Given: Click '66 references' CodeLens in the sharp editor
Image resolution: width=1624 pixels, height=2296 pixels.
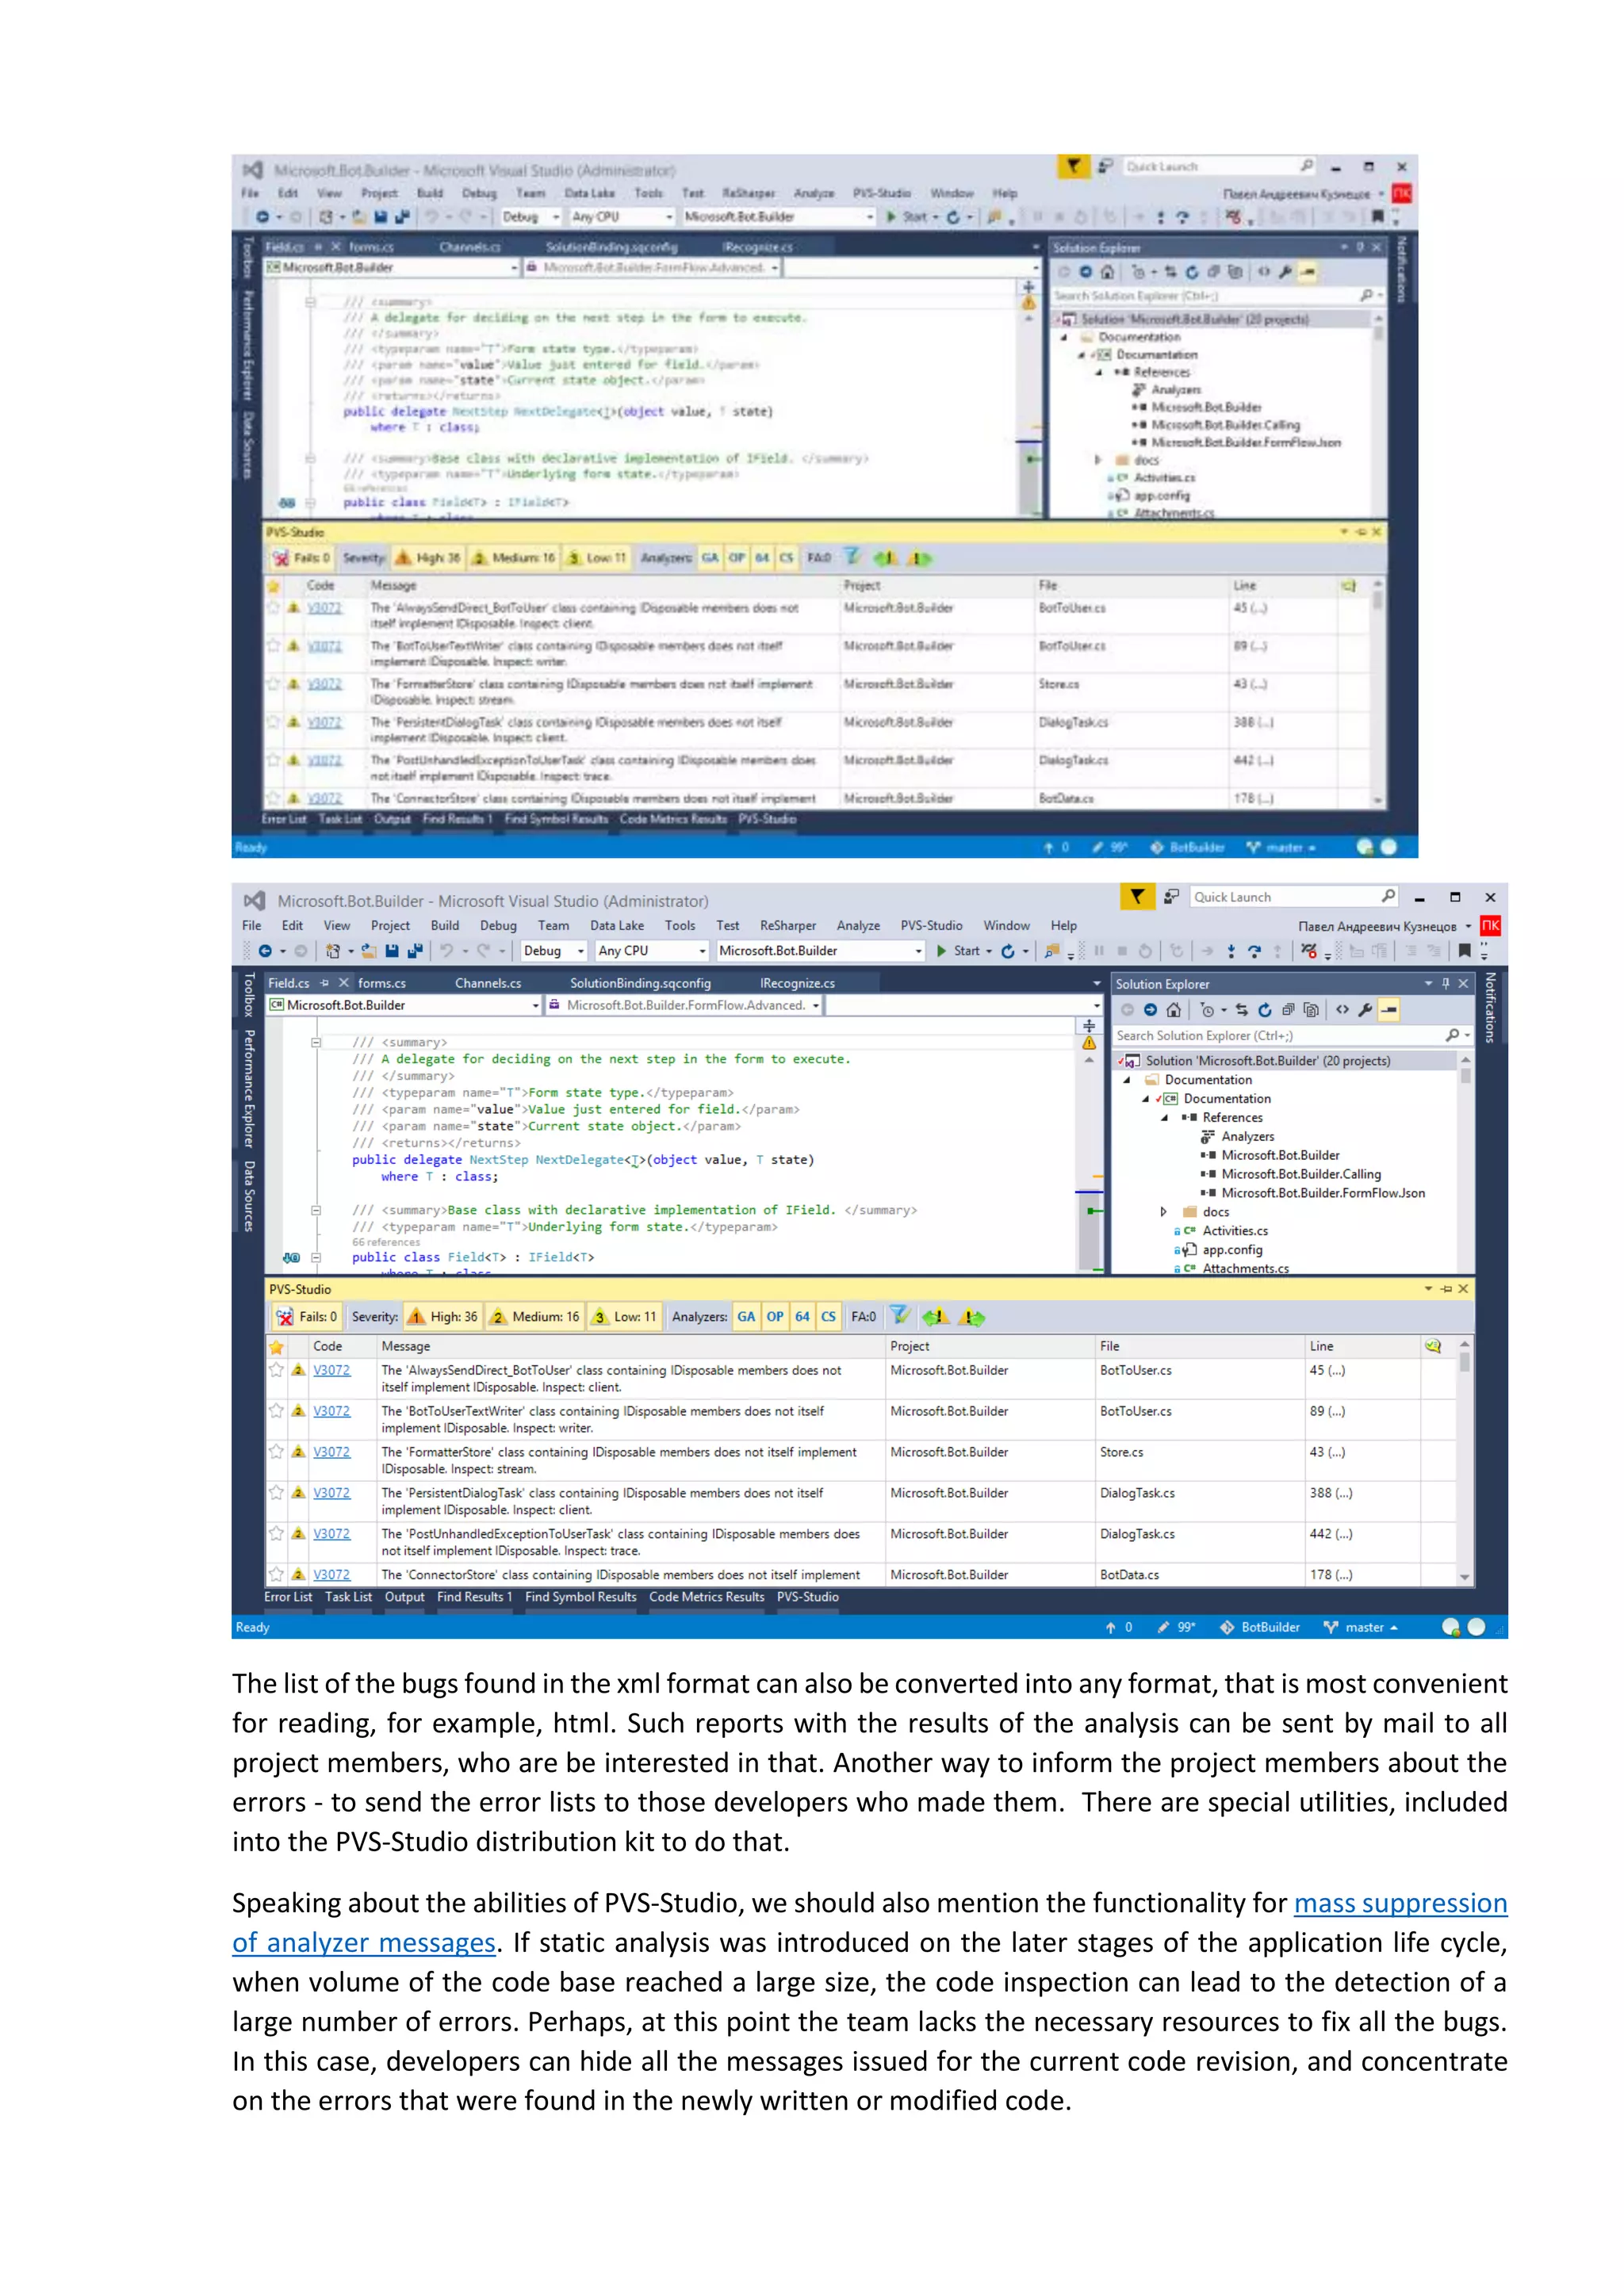Looking at the screenshot, I should click(x=386, y=1242).
